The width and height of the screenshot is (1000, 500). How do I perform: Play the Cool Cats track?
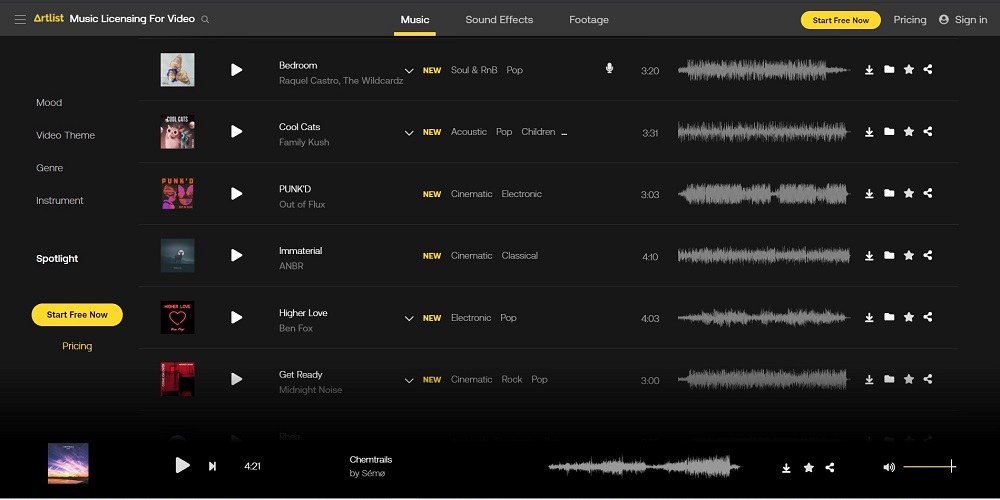(x=237, y=131)
